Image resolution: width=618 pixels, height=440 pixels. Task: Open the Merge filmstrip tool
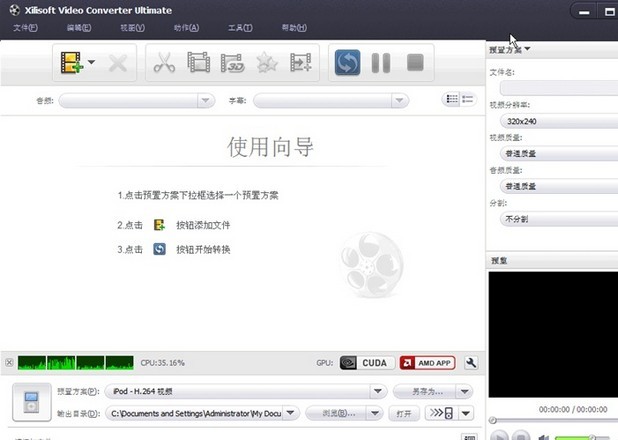[198, 62]
